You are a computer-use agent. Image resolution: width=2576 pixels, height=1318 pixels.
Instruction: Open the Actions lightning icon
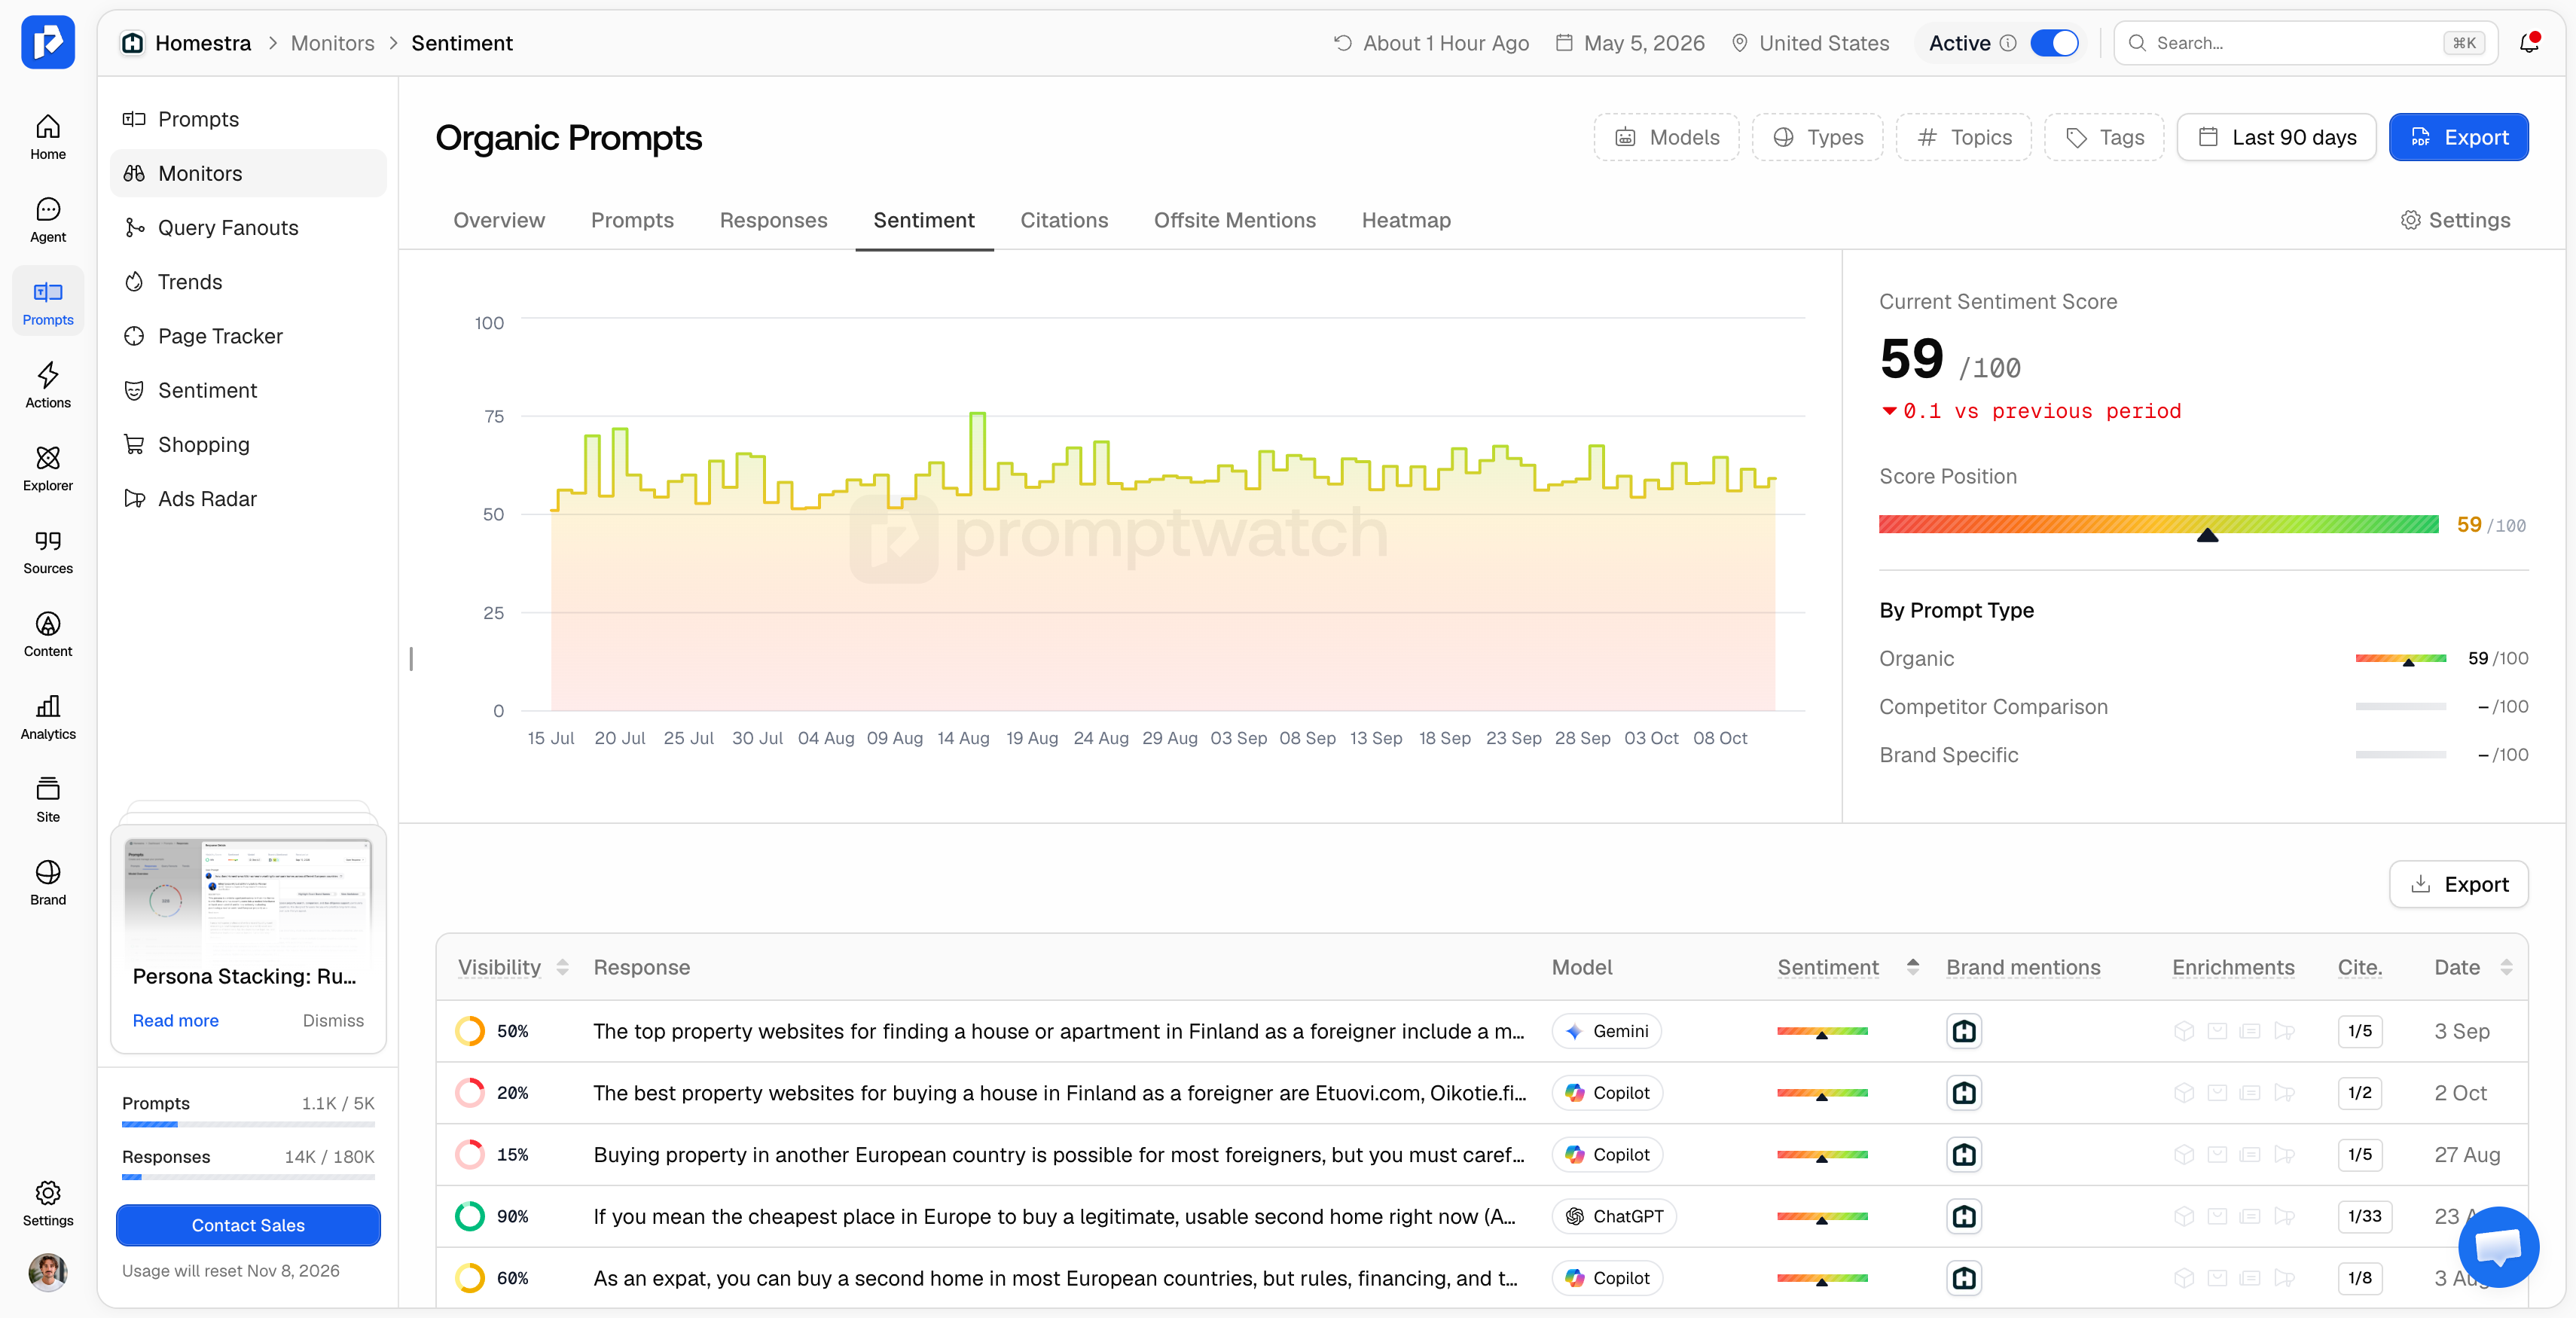click(x=48, y=386)
